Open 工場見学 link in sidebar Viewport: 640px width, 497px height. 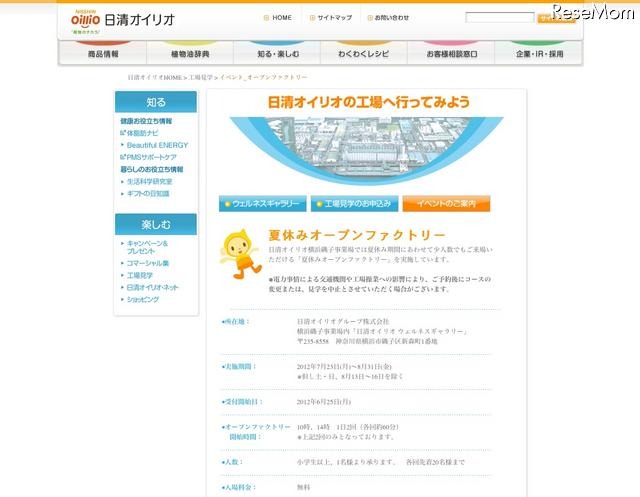(139, 275)
